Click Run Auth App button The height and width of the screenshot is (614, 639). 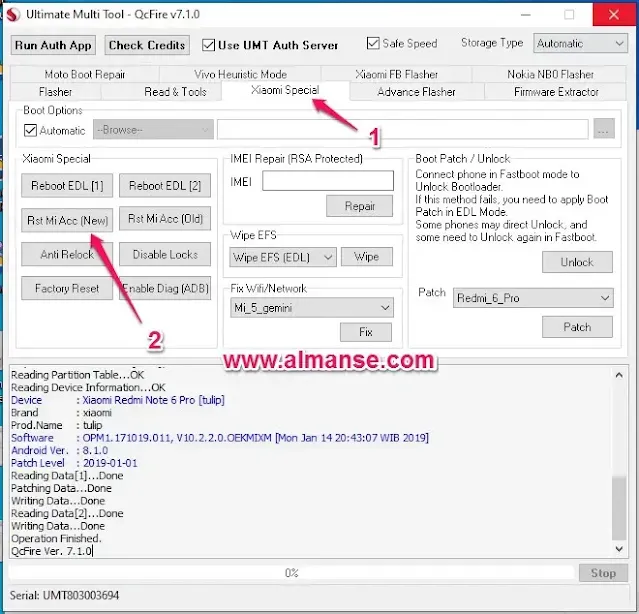point(53,45)
